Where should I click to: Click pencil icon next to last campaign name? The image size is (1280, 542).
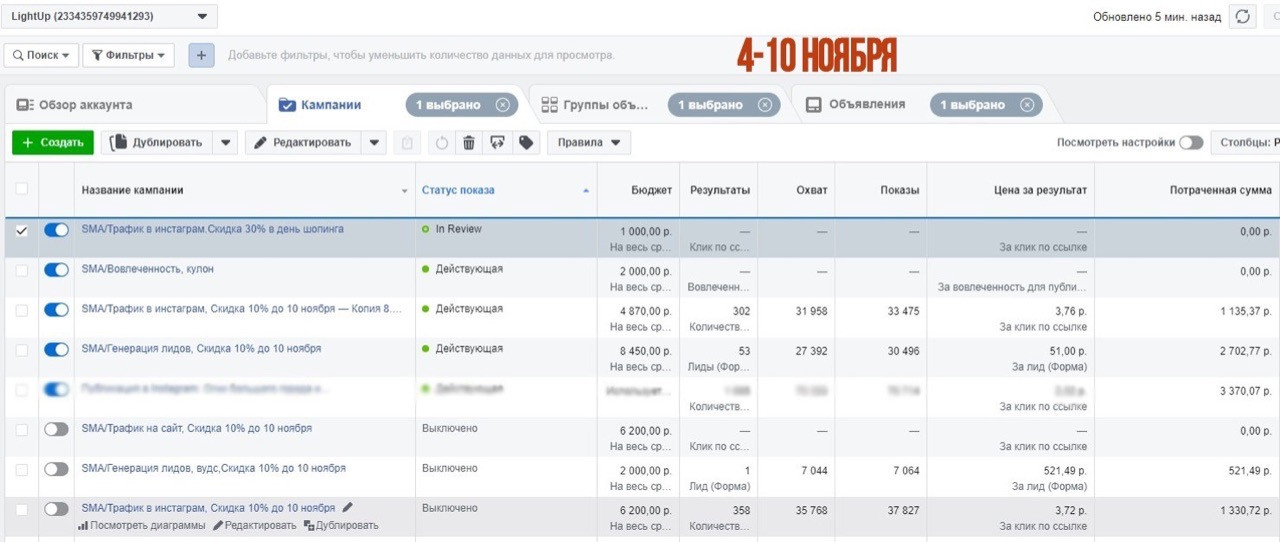pyautogui.click(x=348, y=508)
